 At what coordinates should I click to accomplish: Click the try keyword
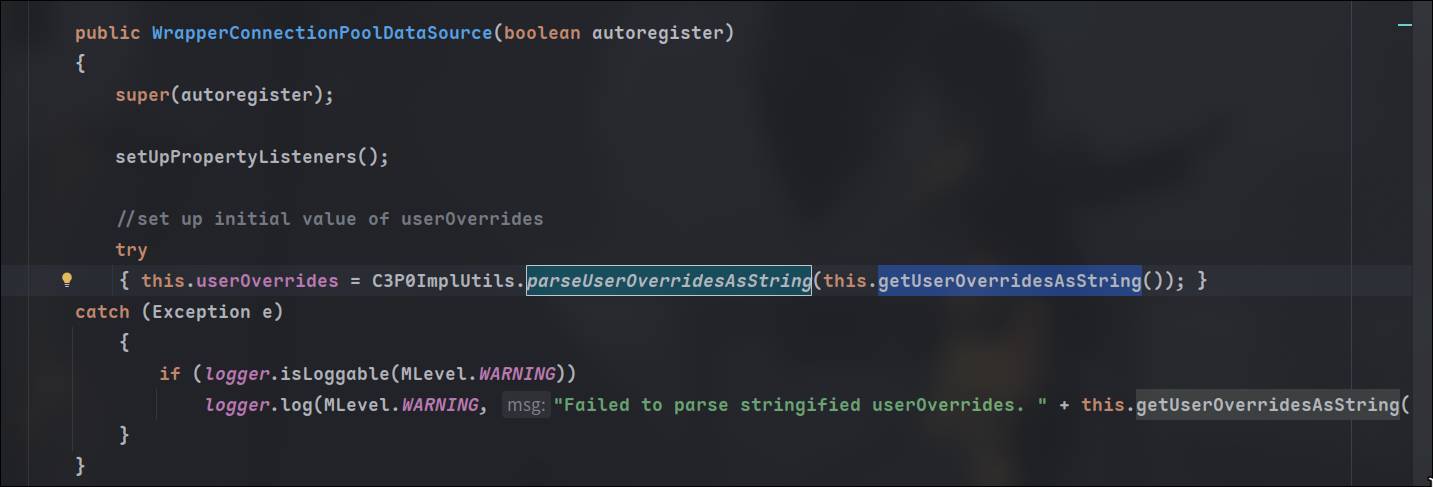click(131, 250)
